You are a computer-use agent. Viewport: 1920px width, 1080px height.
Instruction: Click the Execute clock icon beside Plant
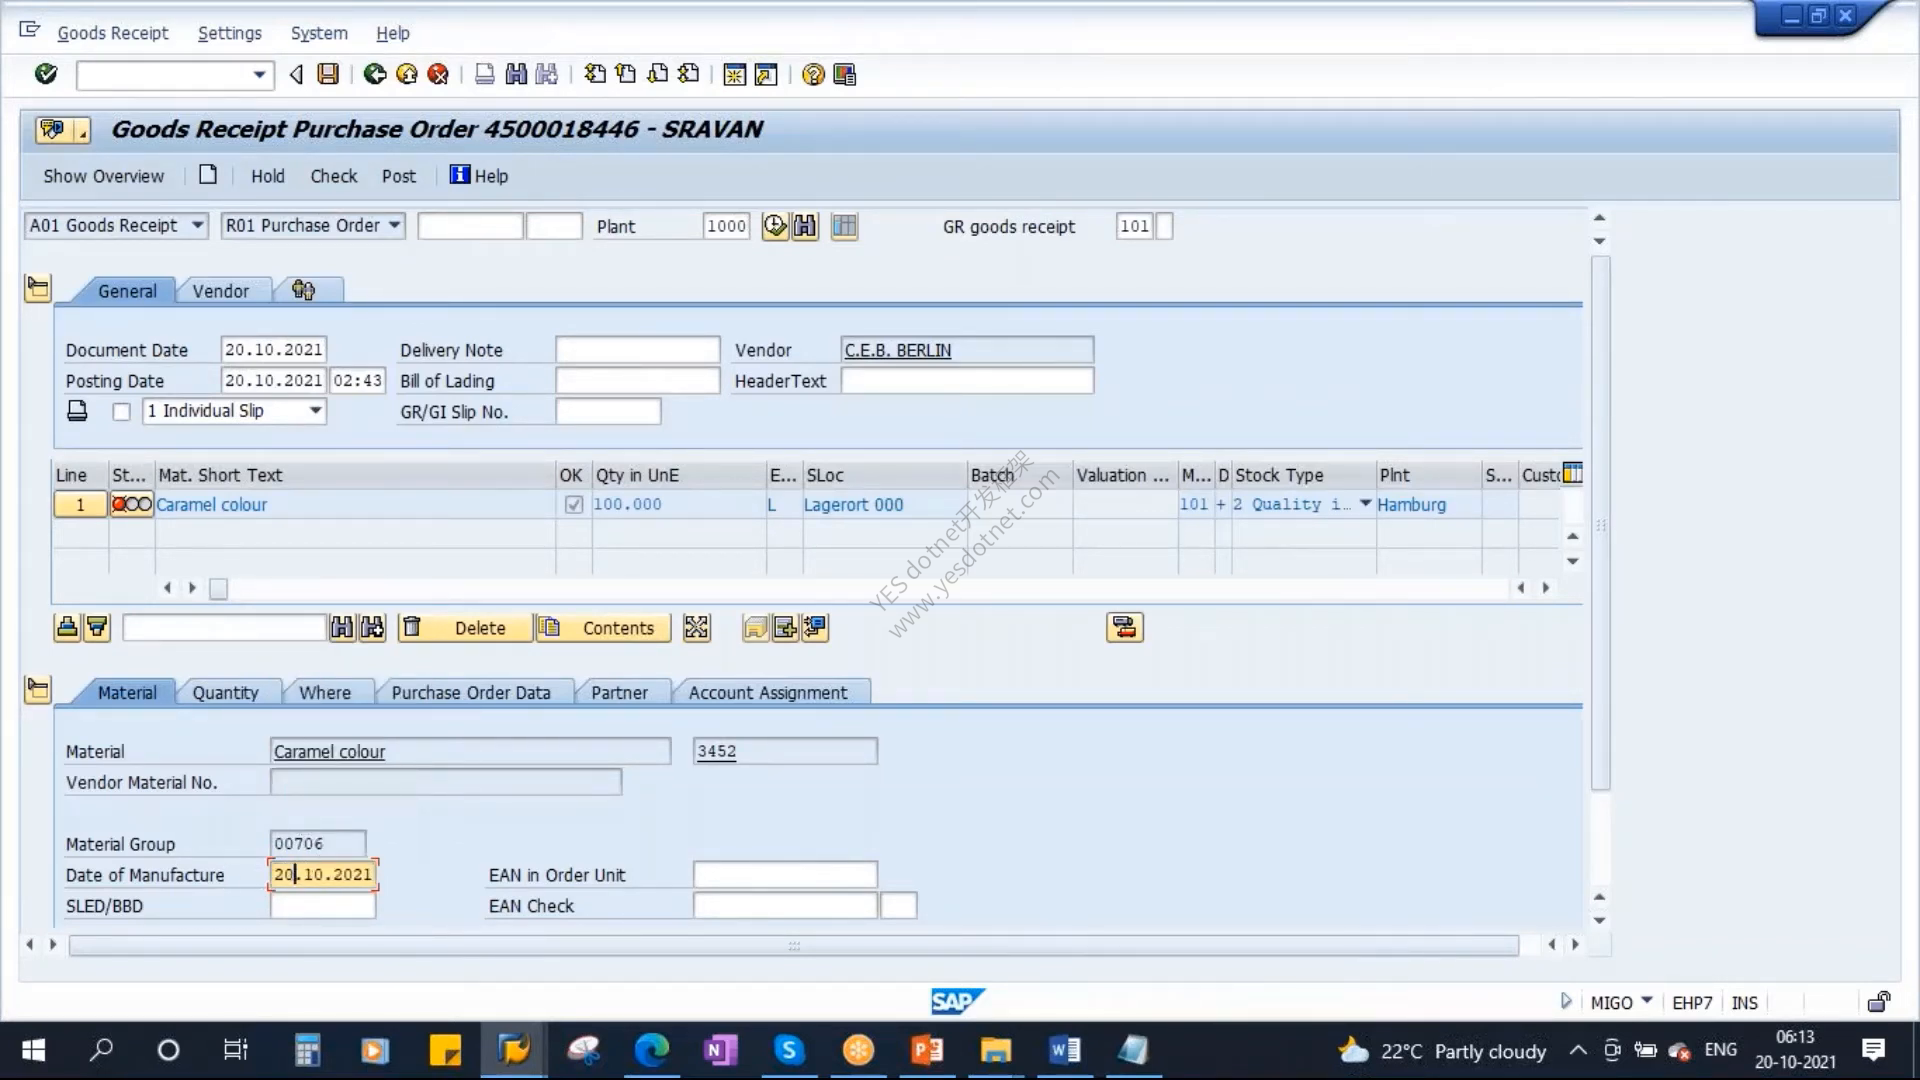[x=775, y=226]
